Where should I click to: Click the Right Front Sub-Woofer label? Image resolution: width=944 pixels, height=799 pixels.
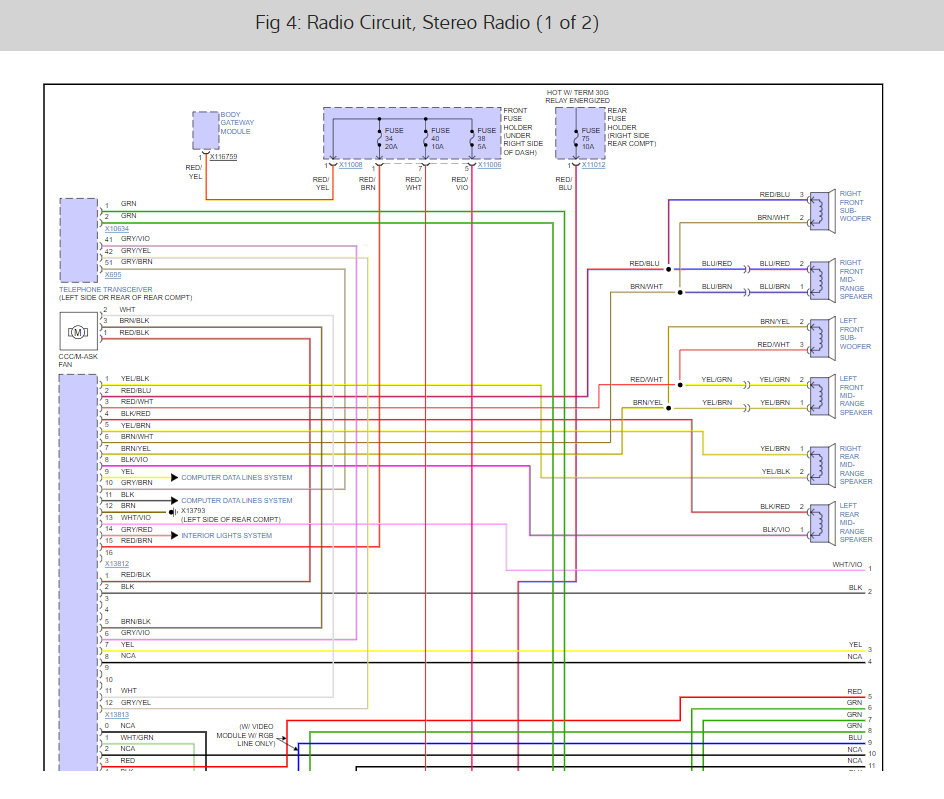point(855,206)
